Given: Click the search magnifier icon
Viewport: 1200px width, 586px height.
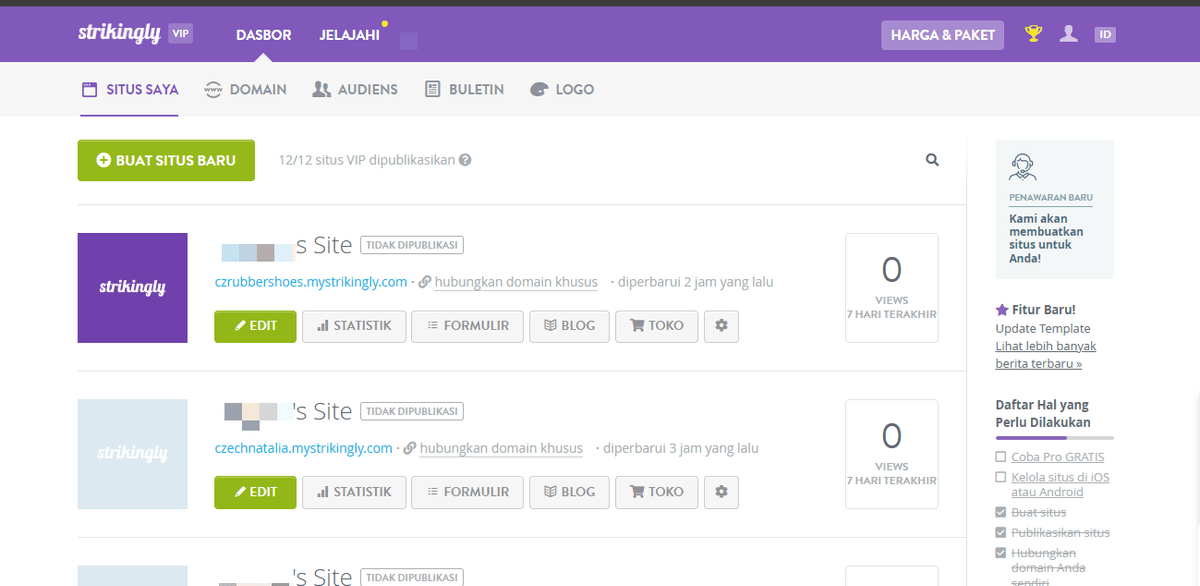Looking at the screenshot, I should pos(932,159).
